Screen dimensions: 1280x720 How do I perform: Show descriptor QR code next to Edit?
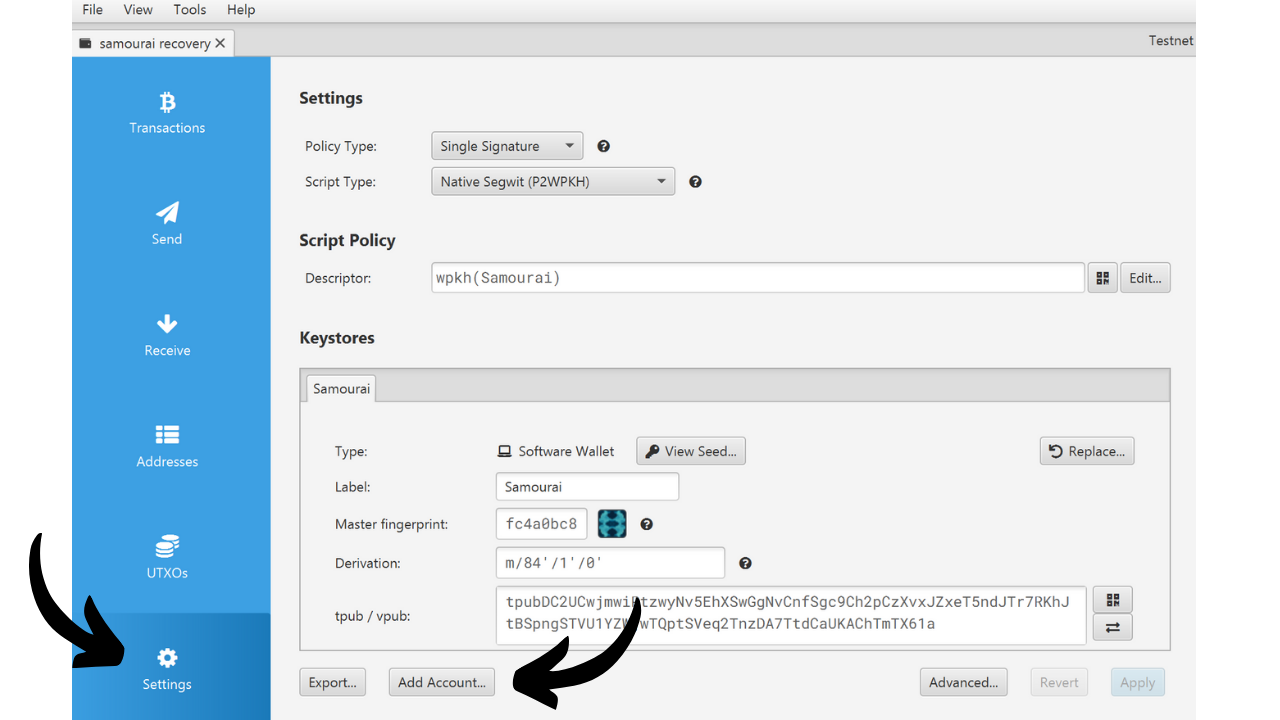(1102, 278)
